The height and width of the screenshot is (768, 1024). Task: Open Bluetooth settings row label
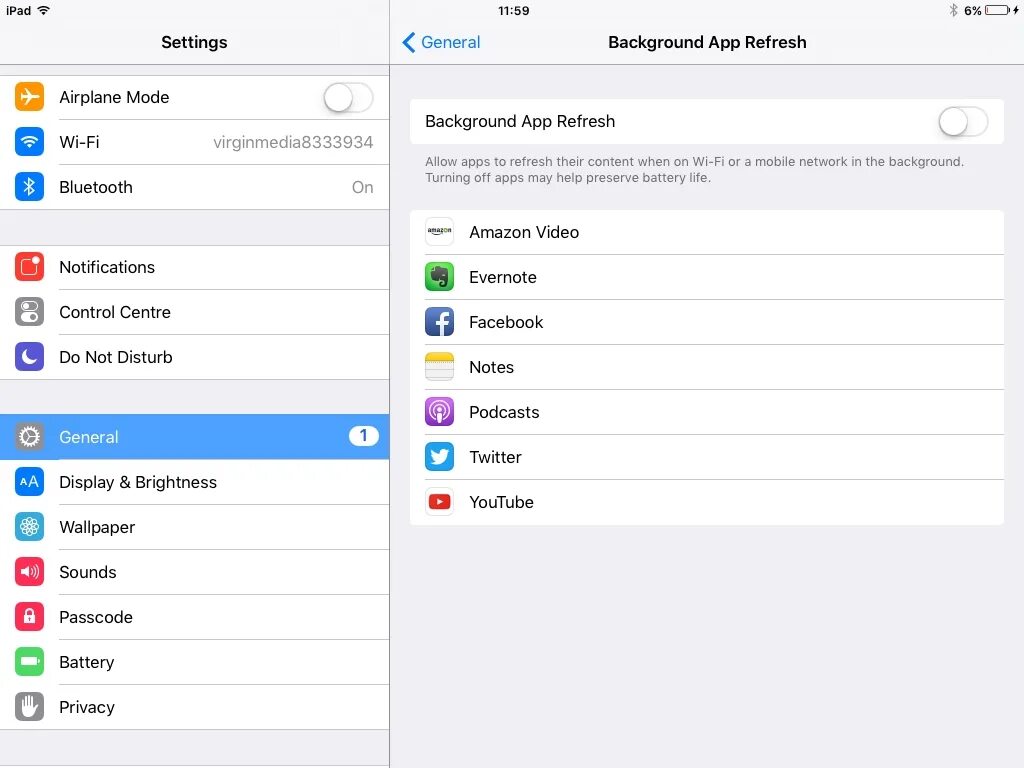click(x=96, y=187)
